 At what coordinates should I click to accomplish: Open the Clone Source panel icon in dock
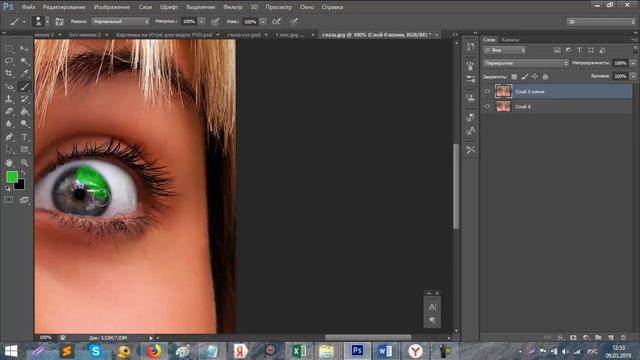470,98
